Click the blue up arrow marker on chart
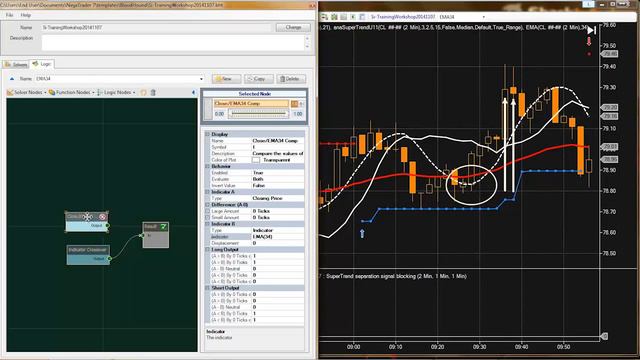This screenshot has height=360, width=640. point(362,233)
